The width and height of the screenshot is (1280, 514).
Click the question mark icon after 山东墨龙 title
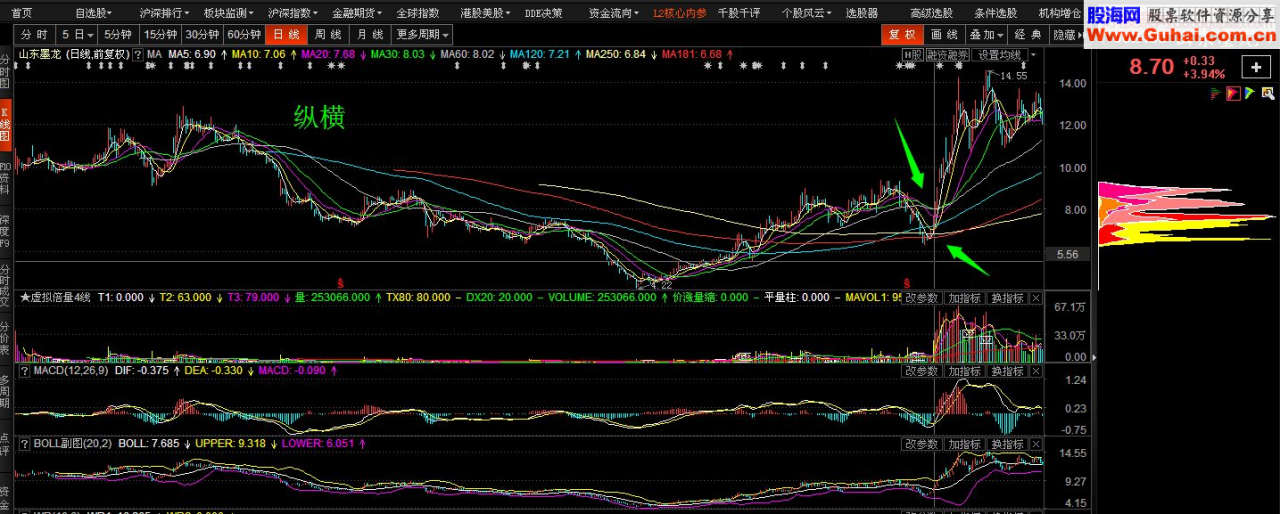[x=139, y=54]
